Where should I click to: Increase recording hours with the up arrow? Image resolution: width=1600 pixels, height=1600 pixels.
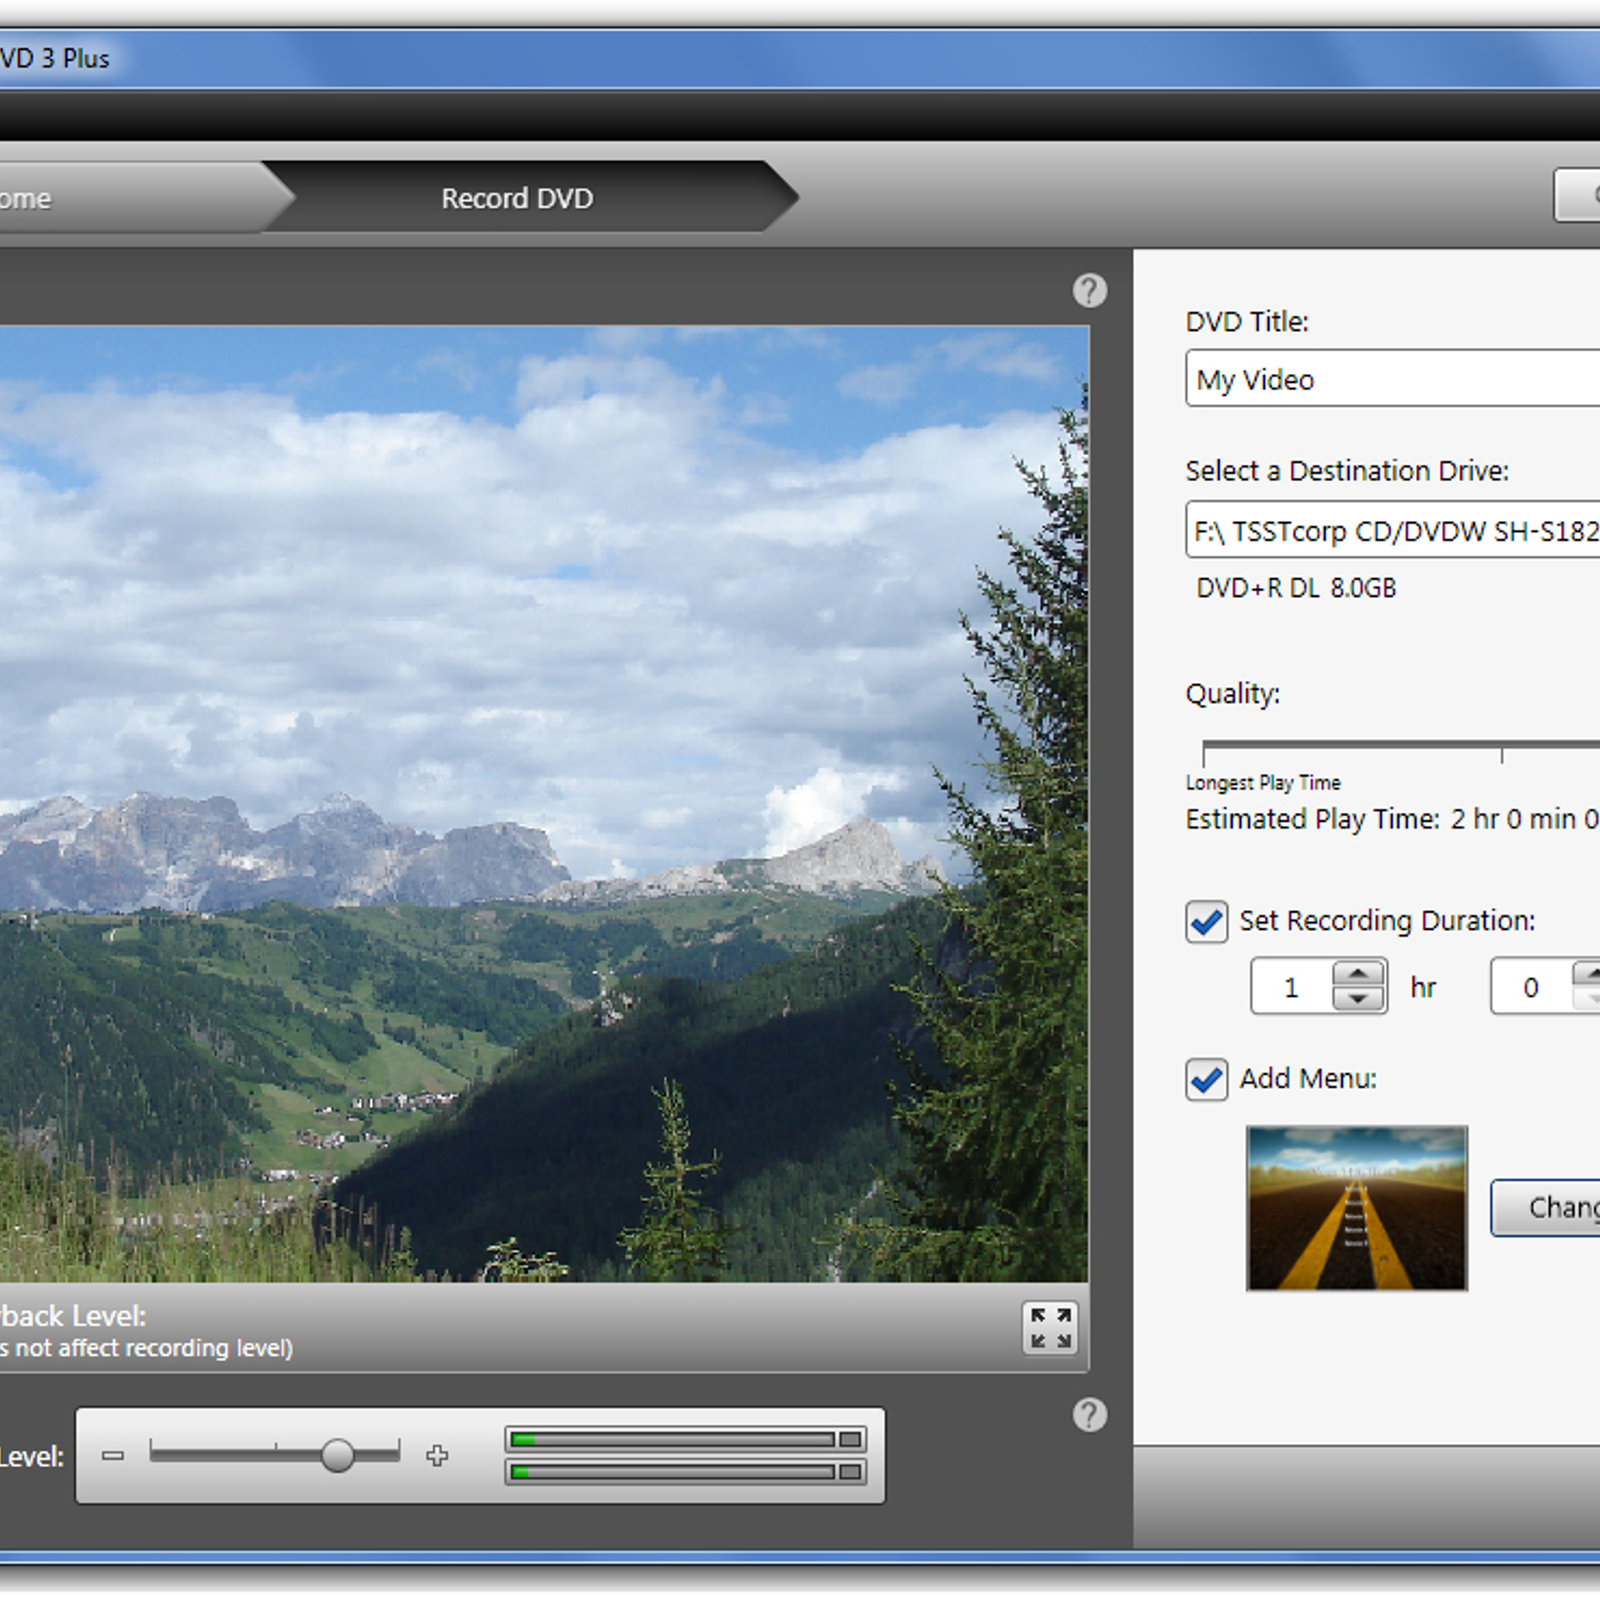[x=1358, y=974]
